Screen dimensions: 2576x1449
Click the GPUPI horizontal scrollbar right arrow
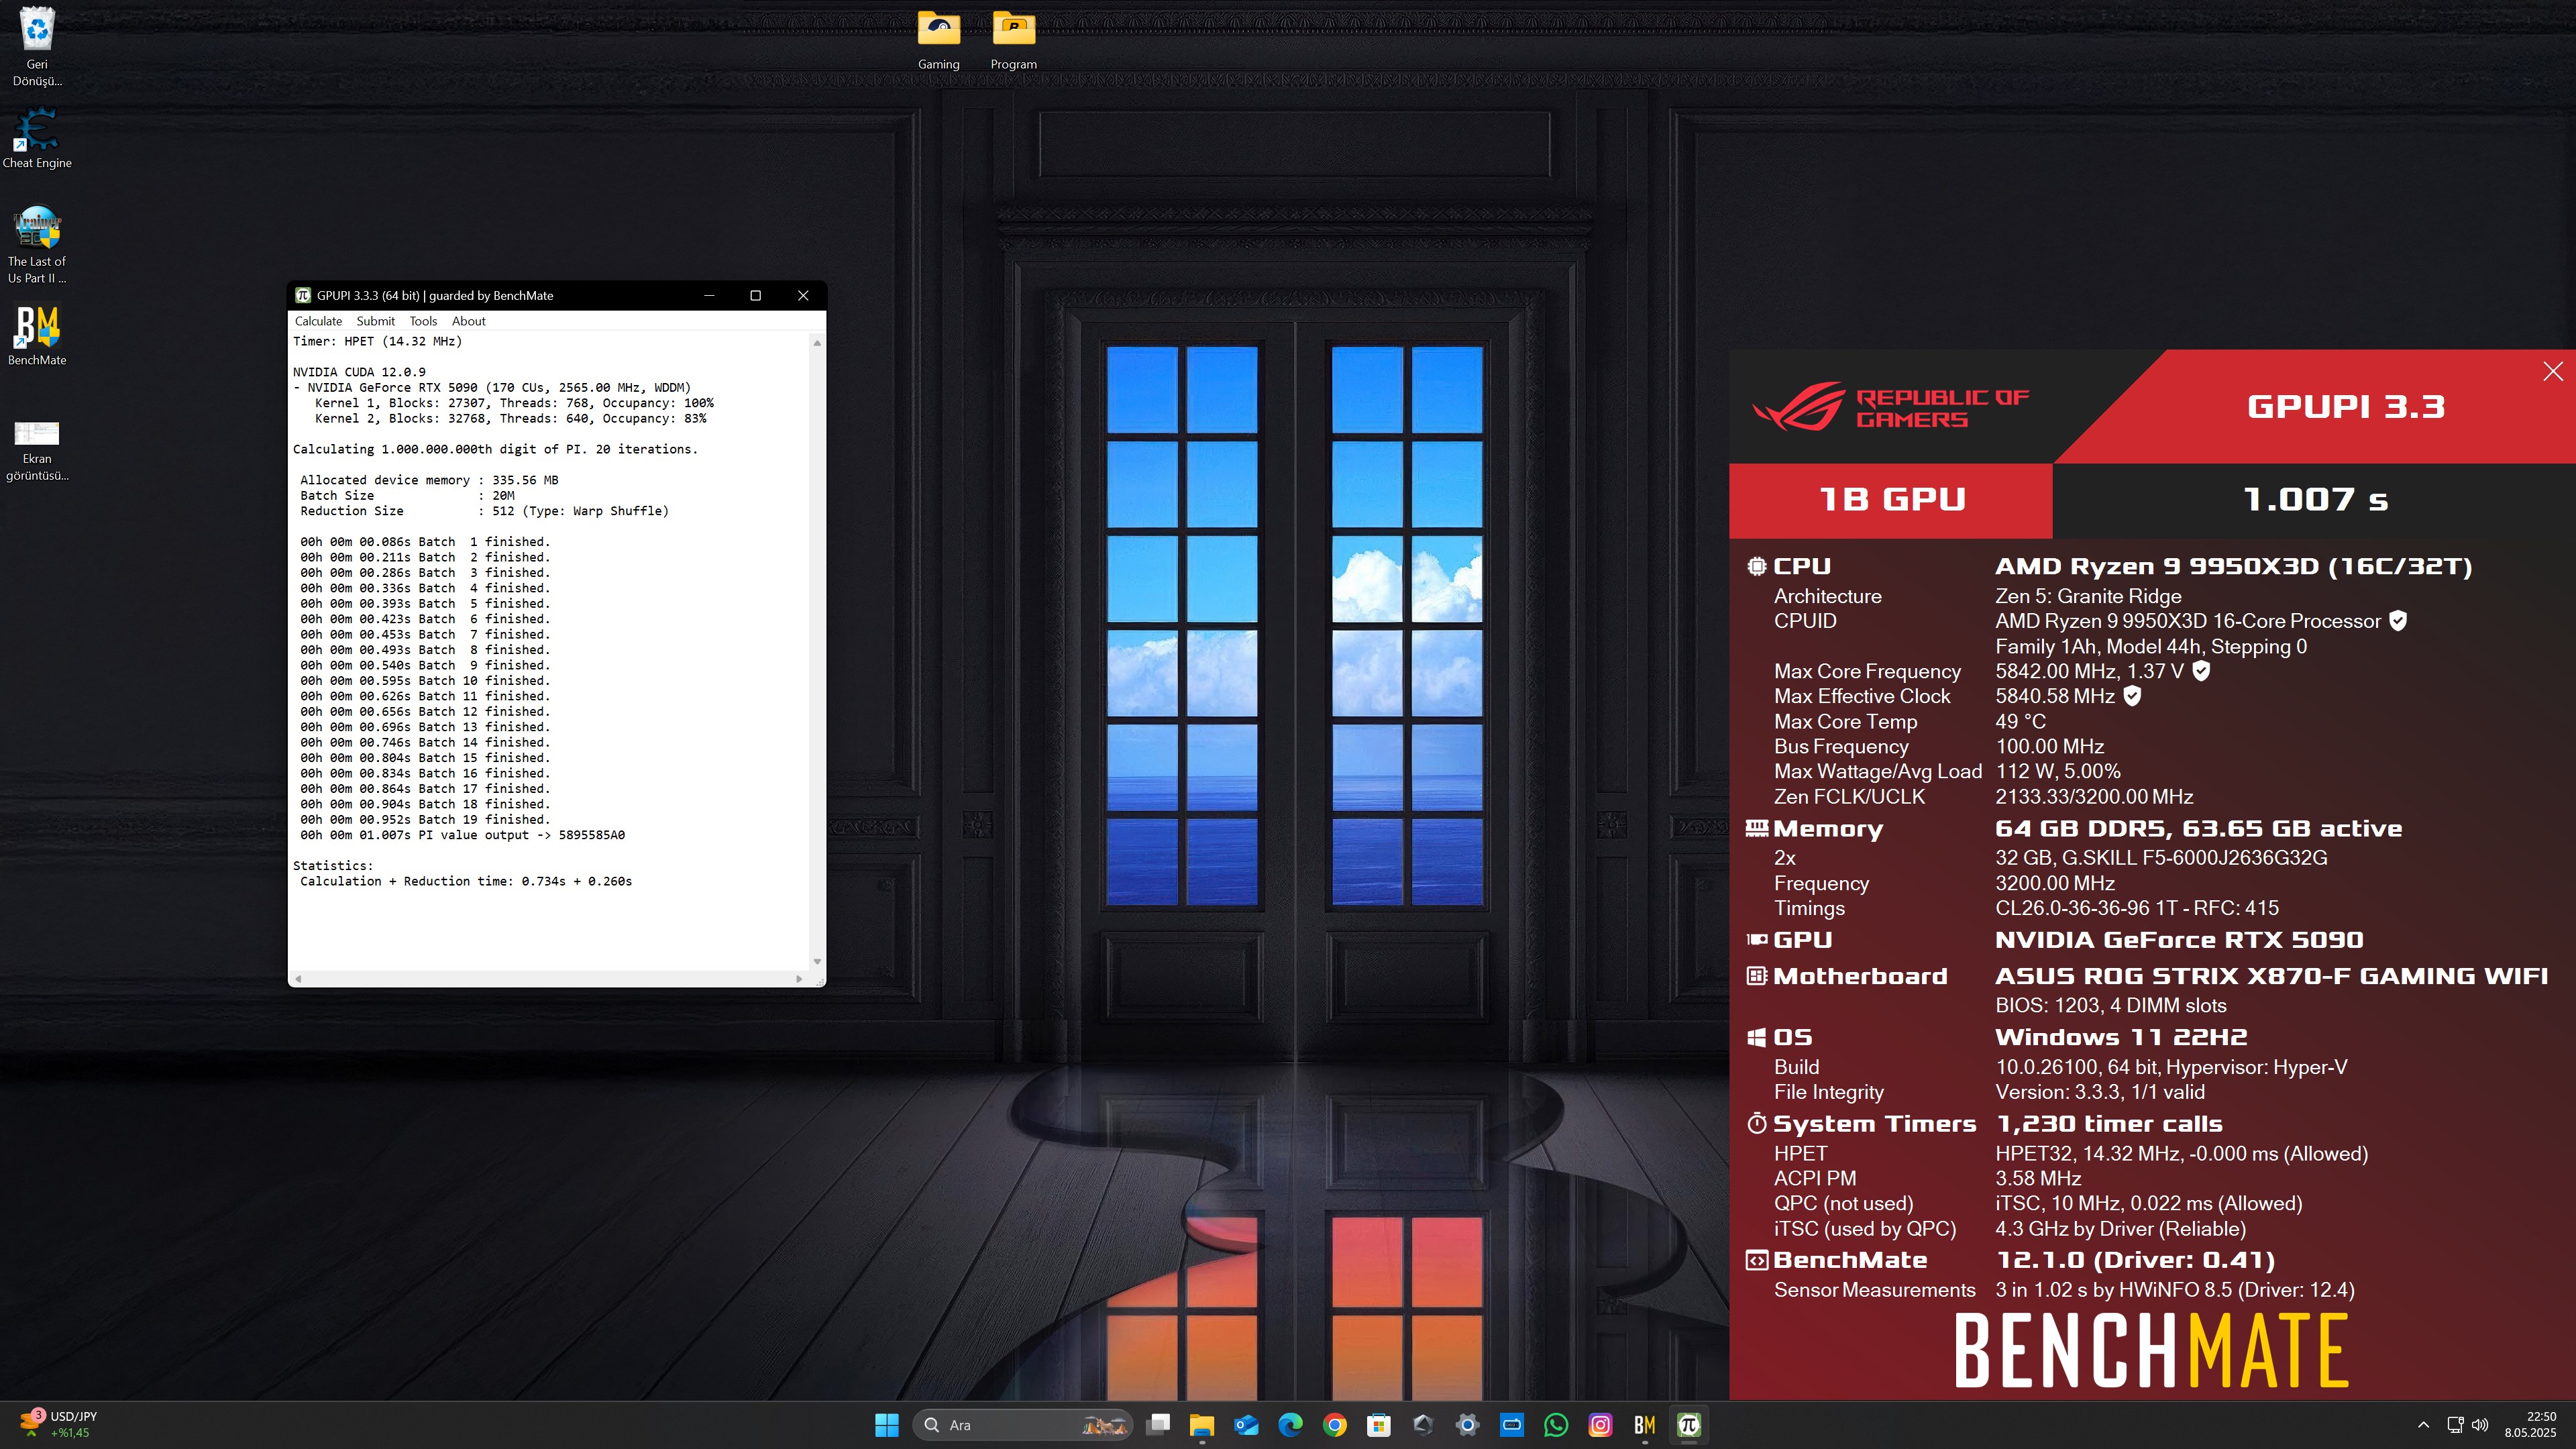[x=799, y=979]
